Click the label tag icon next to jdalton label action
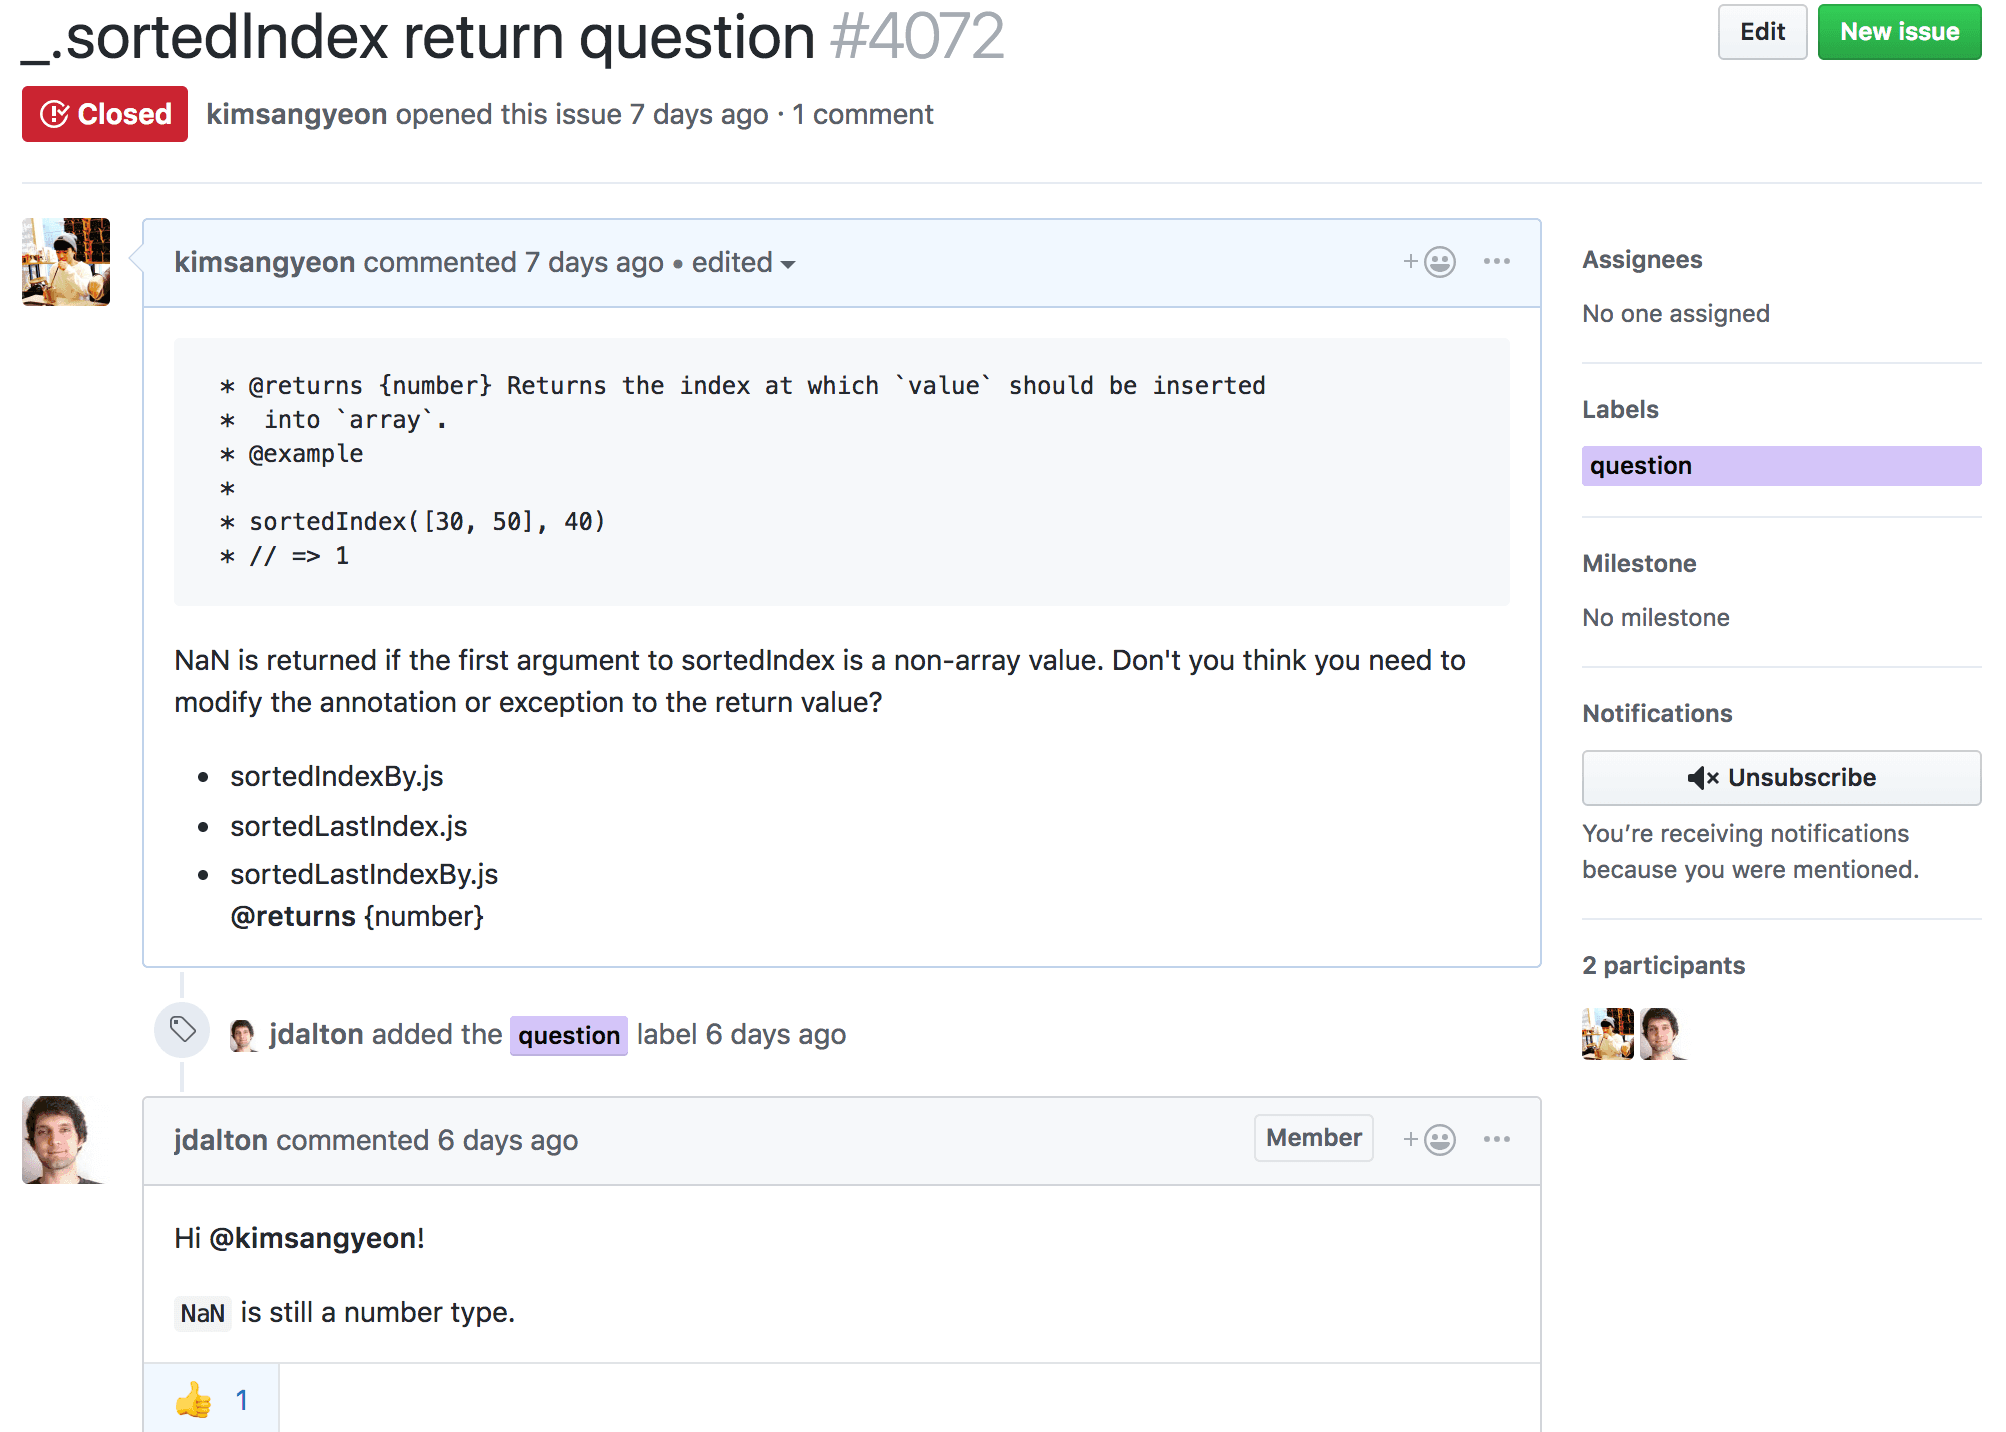The image size is (2006, 1432). click(x=184, y=1032)
